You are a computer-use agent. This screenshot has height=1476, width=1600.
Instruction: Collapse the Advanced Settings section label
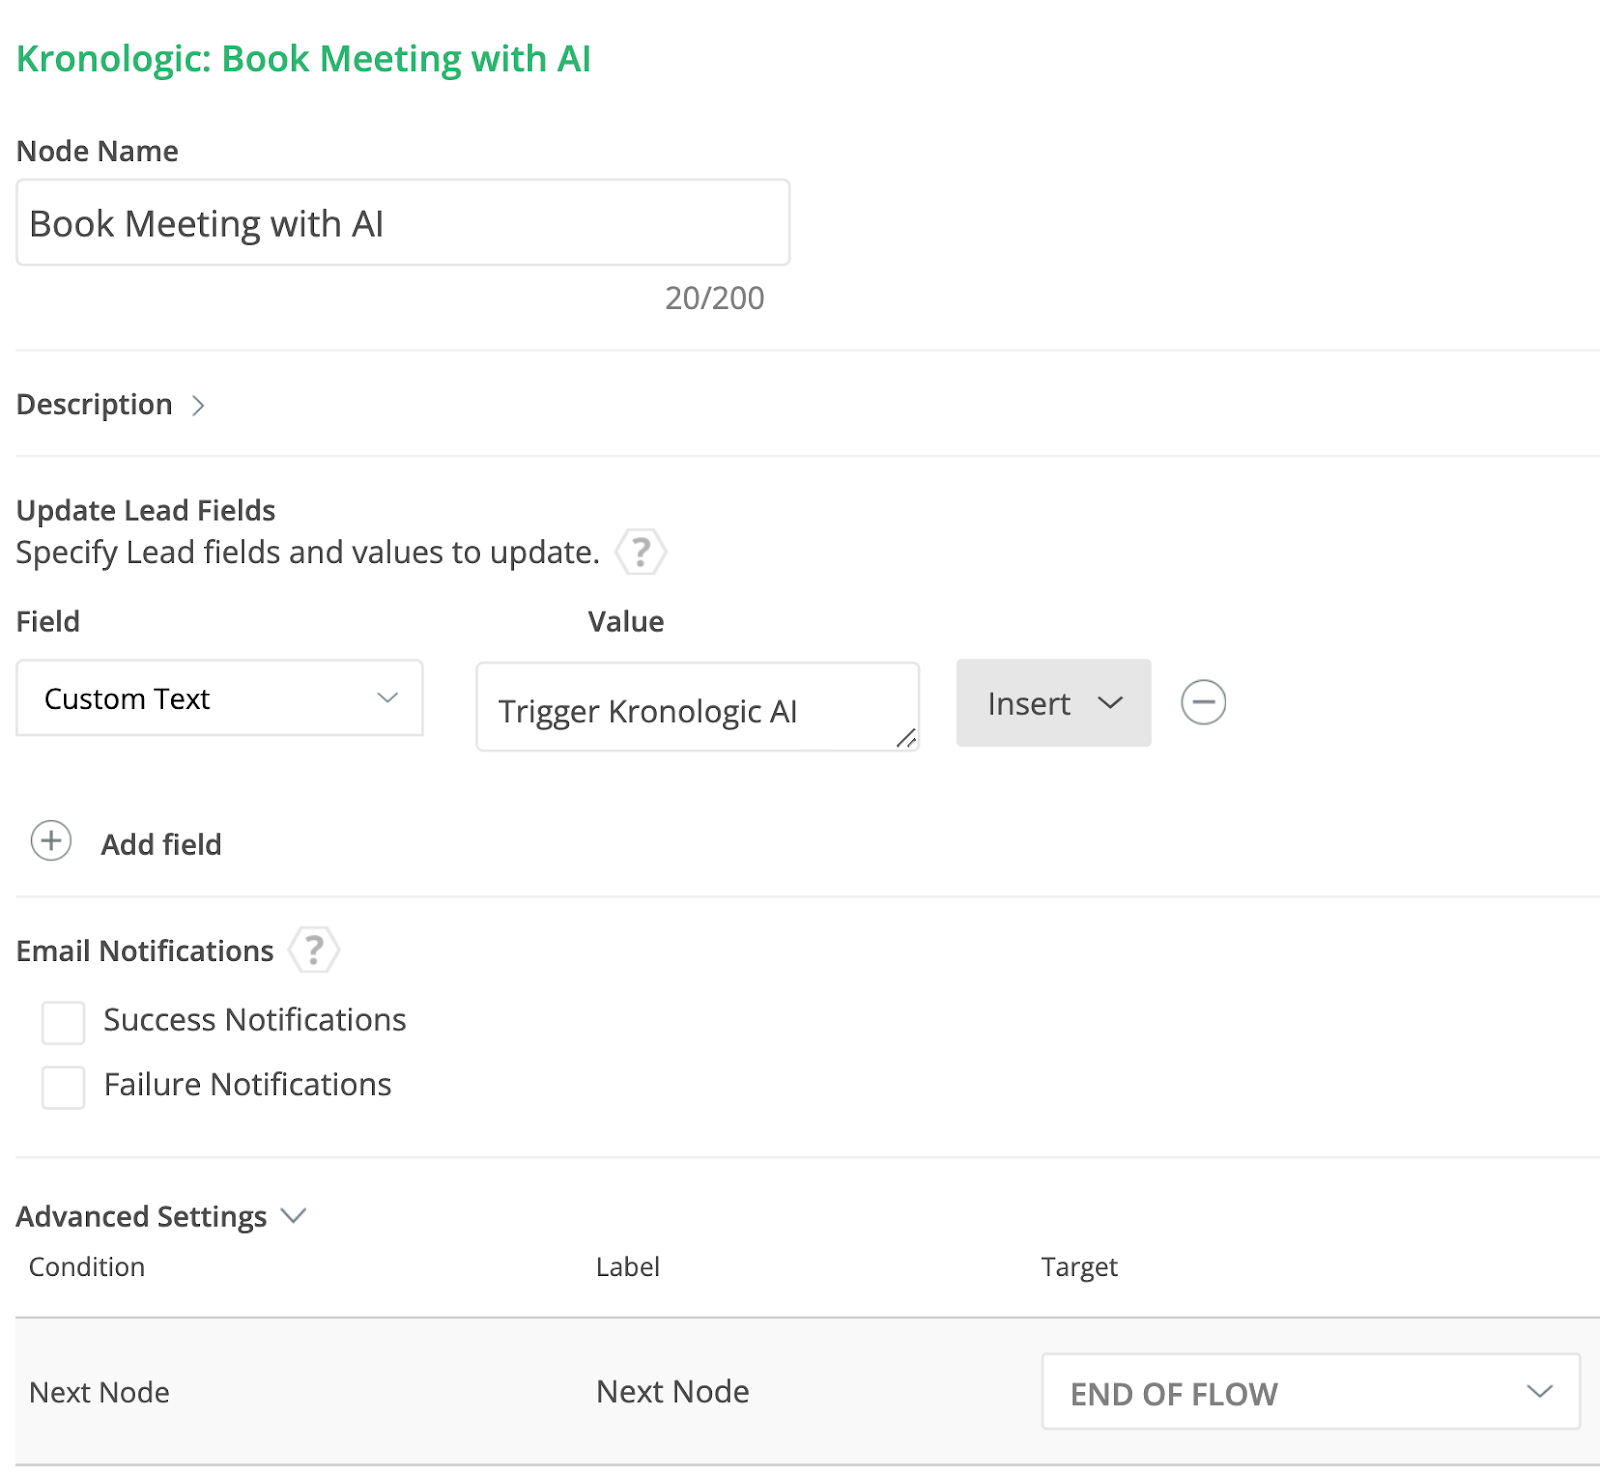pos(141,1217)
